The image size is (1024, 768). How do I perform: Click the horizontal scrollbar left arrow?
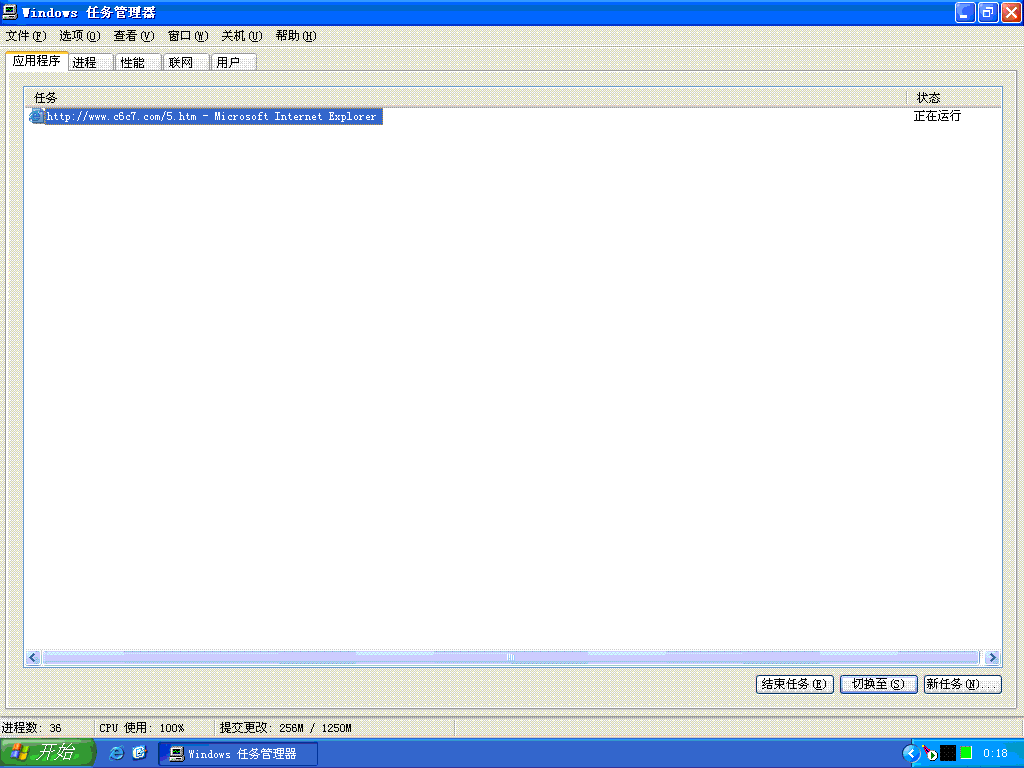[33, 658]
